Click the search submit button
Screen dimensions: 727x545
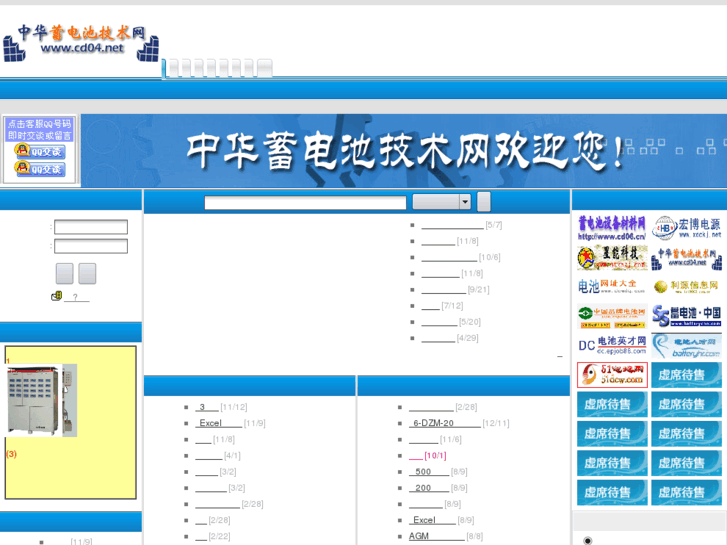484,202
